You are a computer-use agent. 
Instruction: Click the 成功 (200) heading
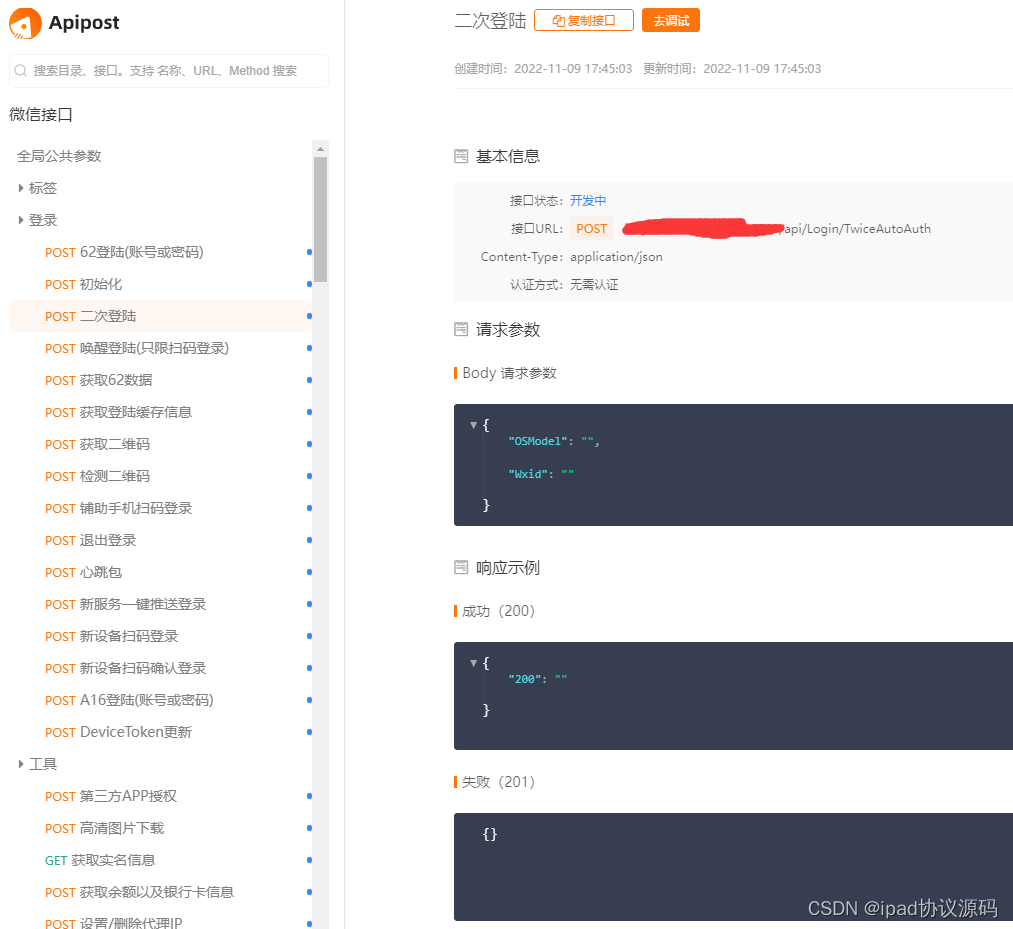coord(498,611)
